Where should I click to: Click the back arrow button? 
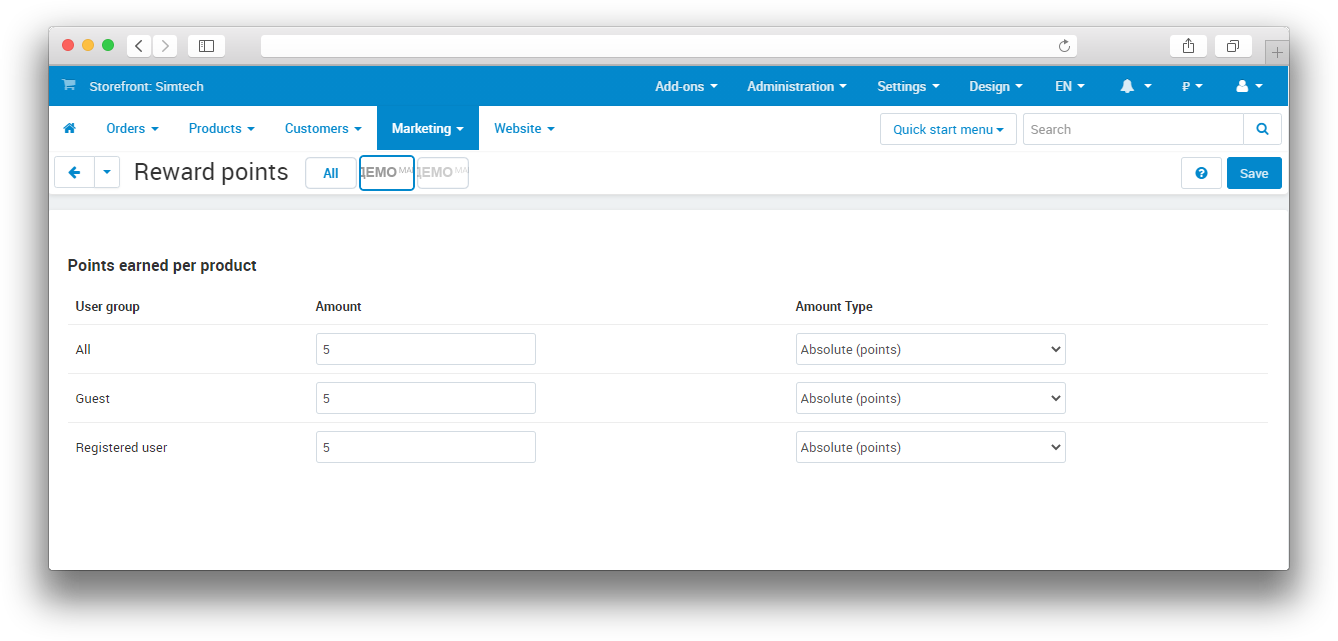[74, 173]
